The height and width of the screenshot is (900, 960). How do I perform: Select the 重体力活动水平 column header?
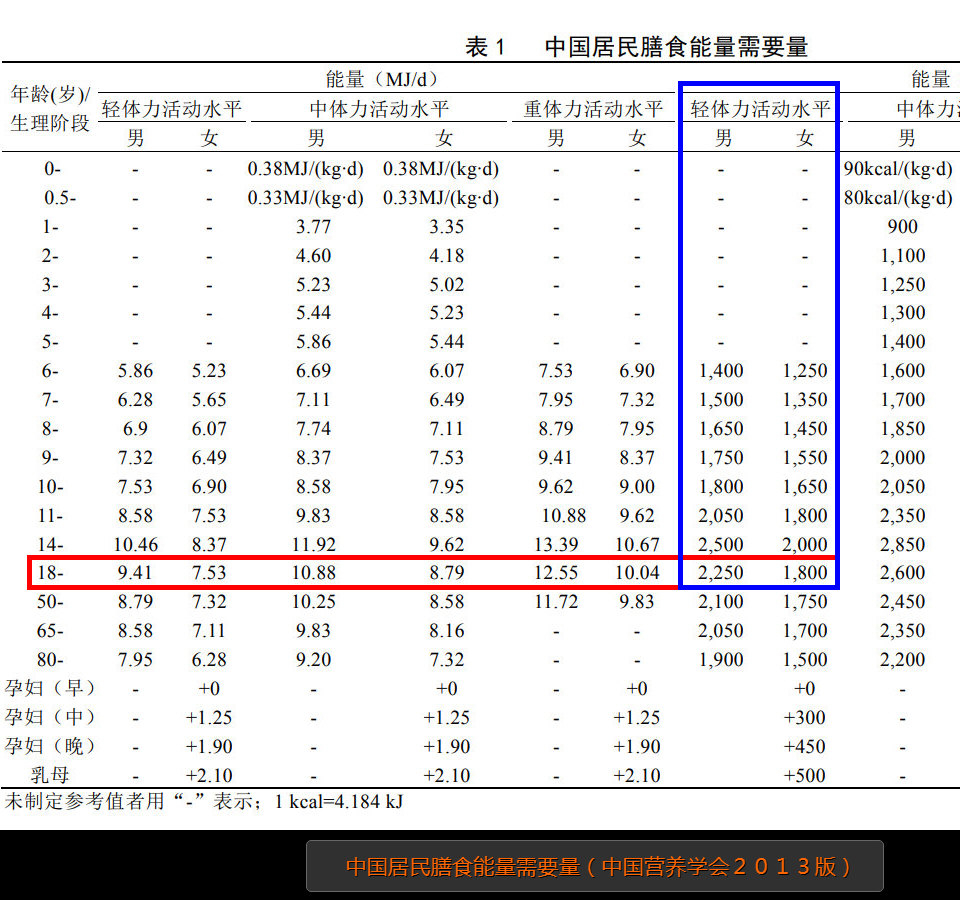coord(593,109)
